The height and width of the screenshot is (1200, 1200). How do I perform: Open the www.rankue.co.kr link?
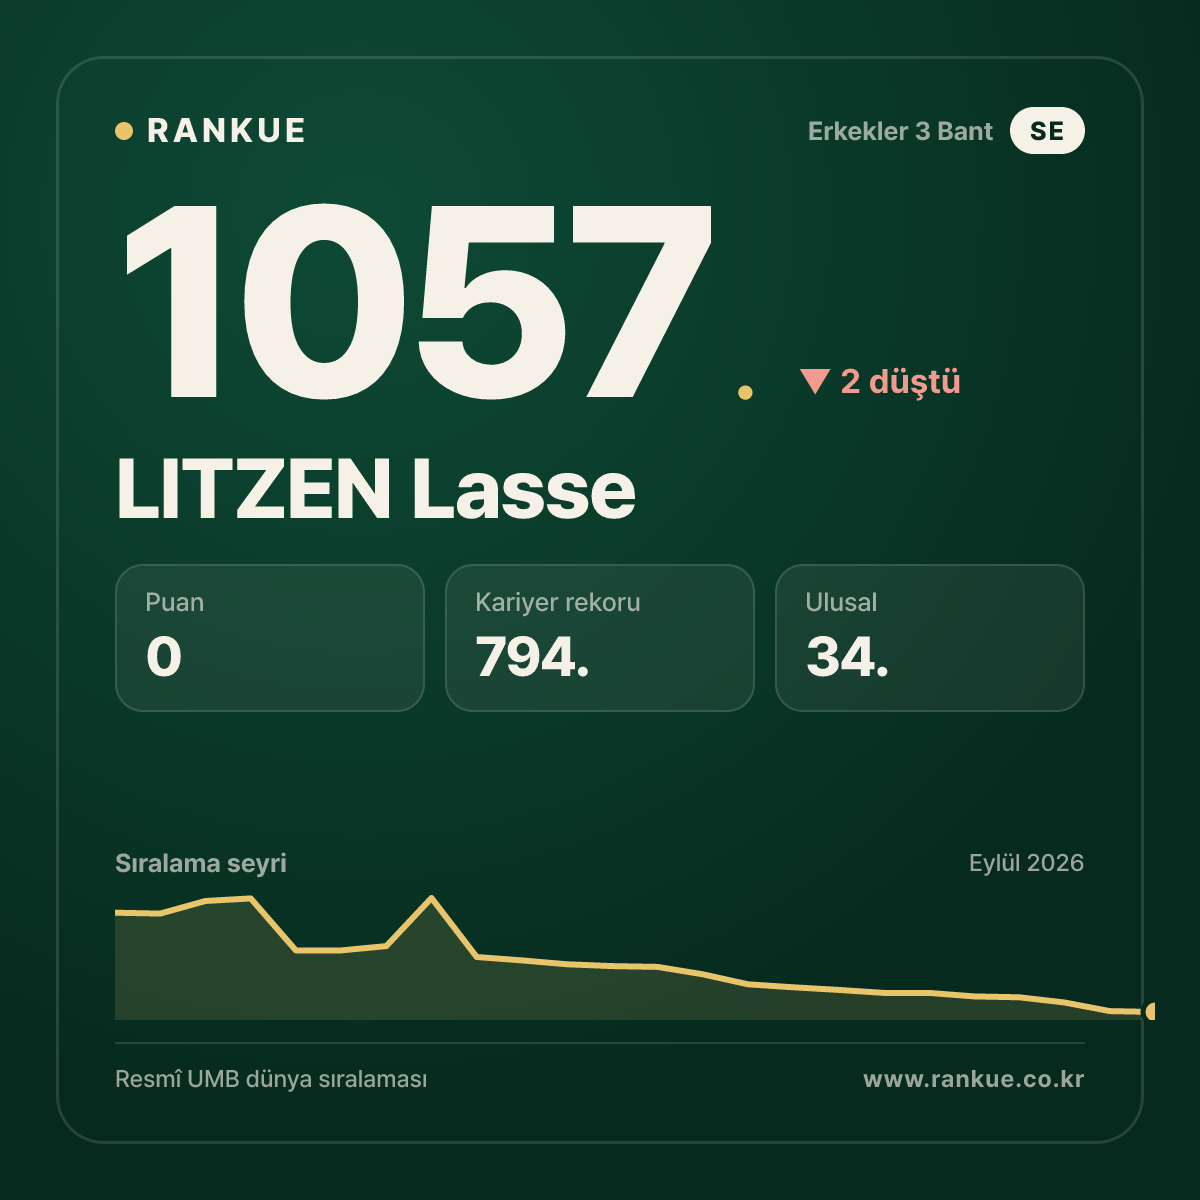974,1079
